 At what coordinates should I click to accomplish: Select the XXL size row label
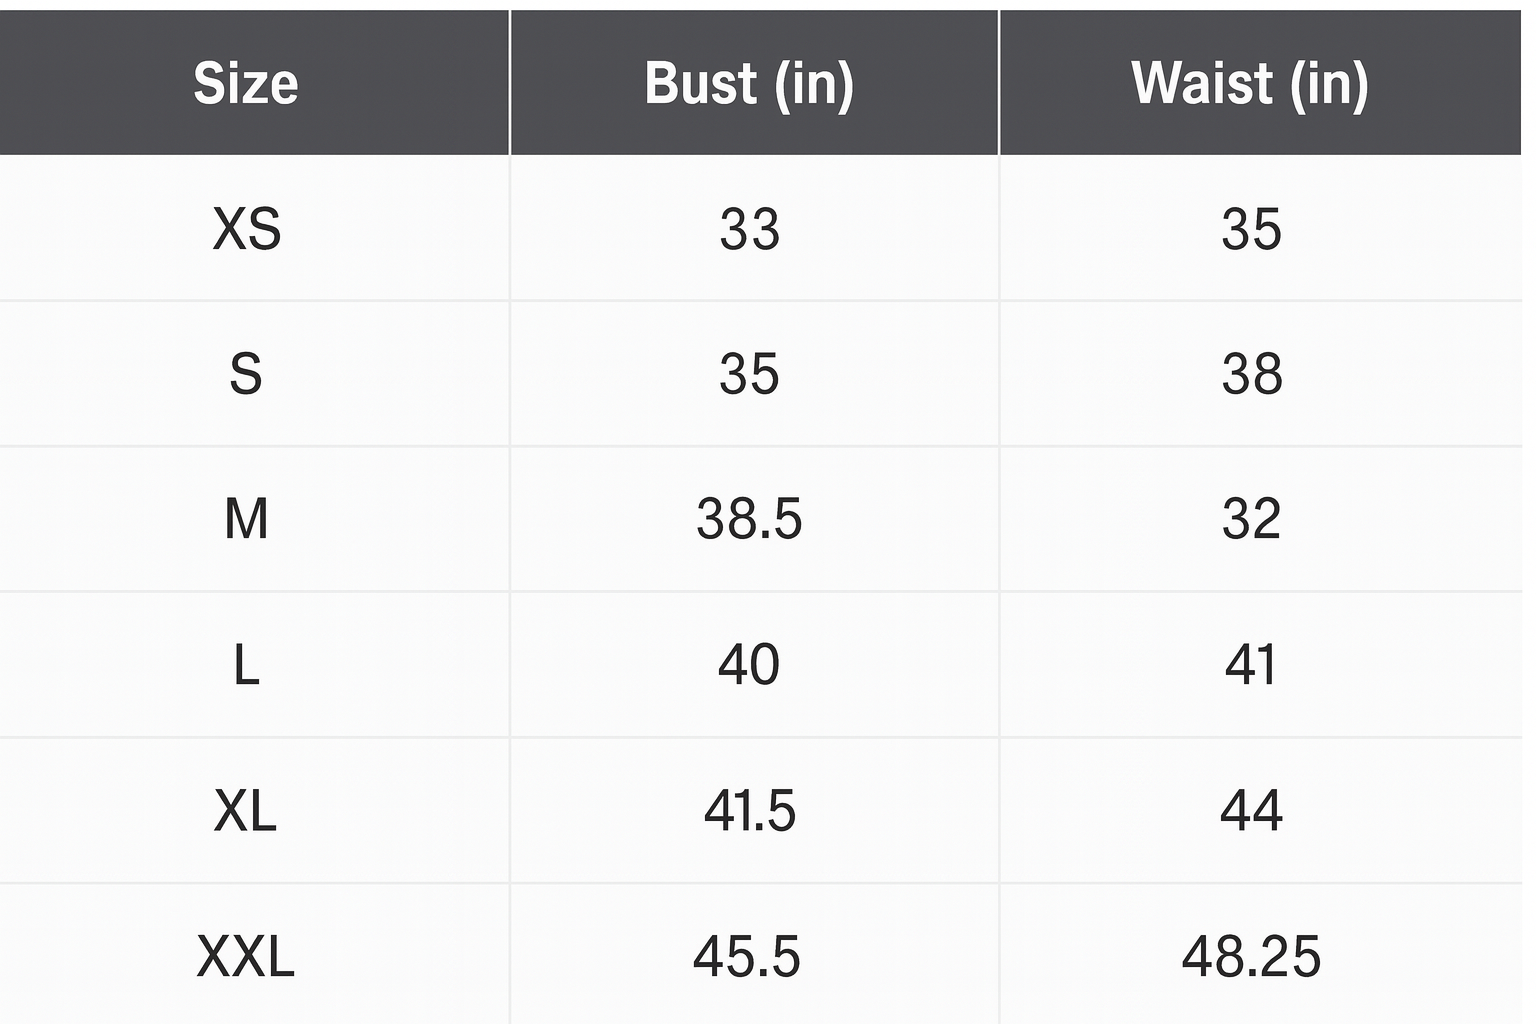click(x=246, y=956)
